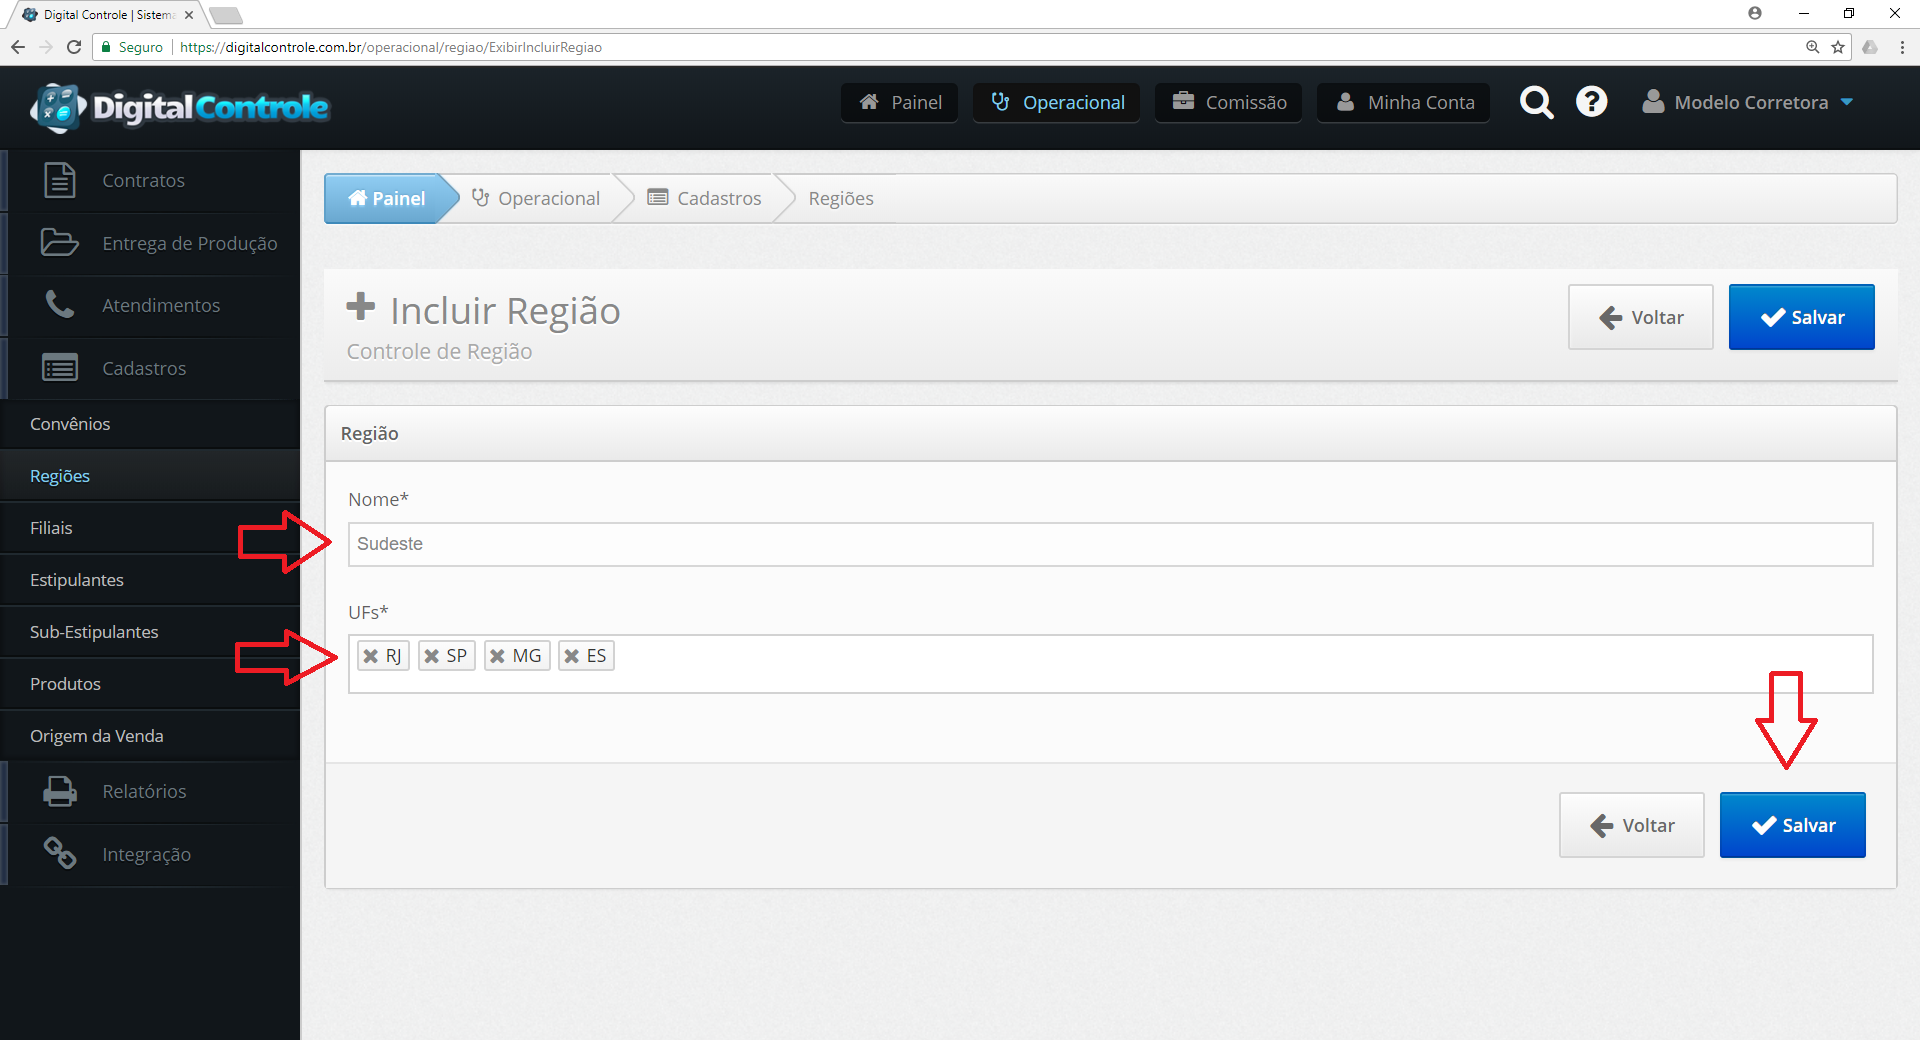This screenshot has width=1920, height=1040.
Task: Expand the Modelo Corretora dropdown caret
Action: (x=1847, y=102)
